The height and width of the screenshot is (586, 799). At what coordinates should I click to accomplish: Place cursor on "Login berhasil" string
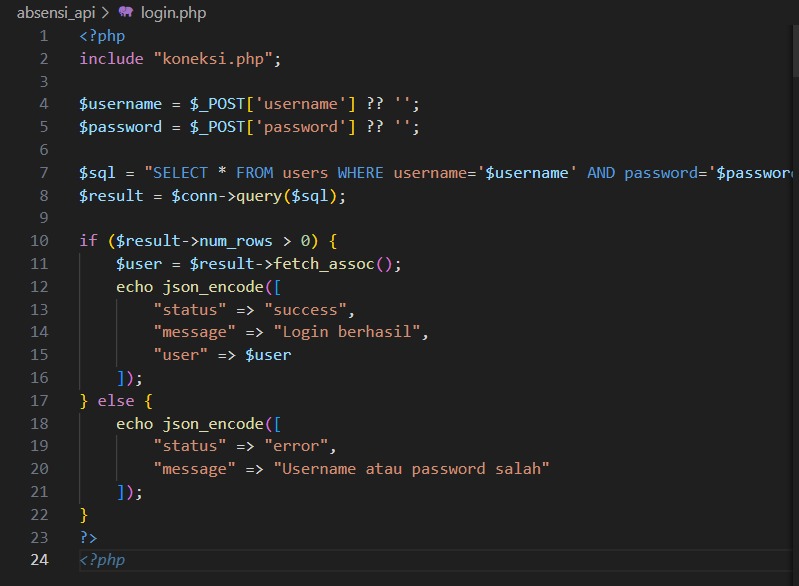[x=350, y=332]
